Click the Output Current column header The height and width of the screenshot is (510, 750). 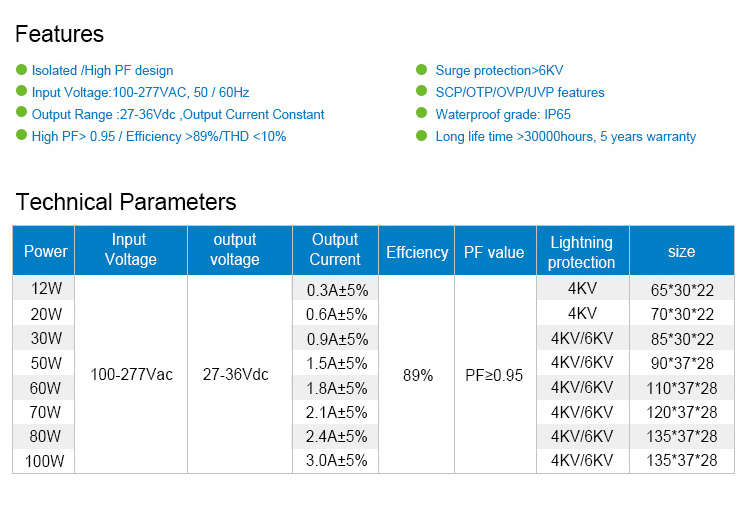pyautogui.click(x=335, y=250)
